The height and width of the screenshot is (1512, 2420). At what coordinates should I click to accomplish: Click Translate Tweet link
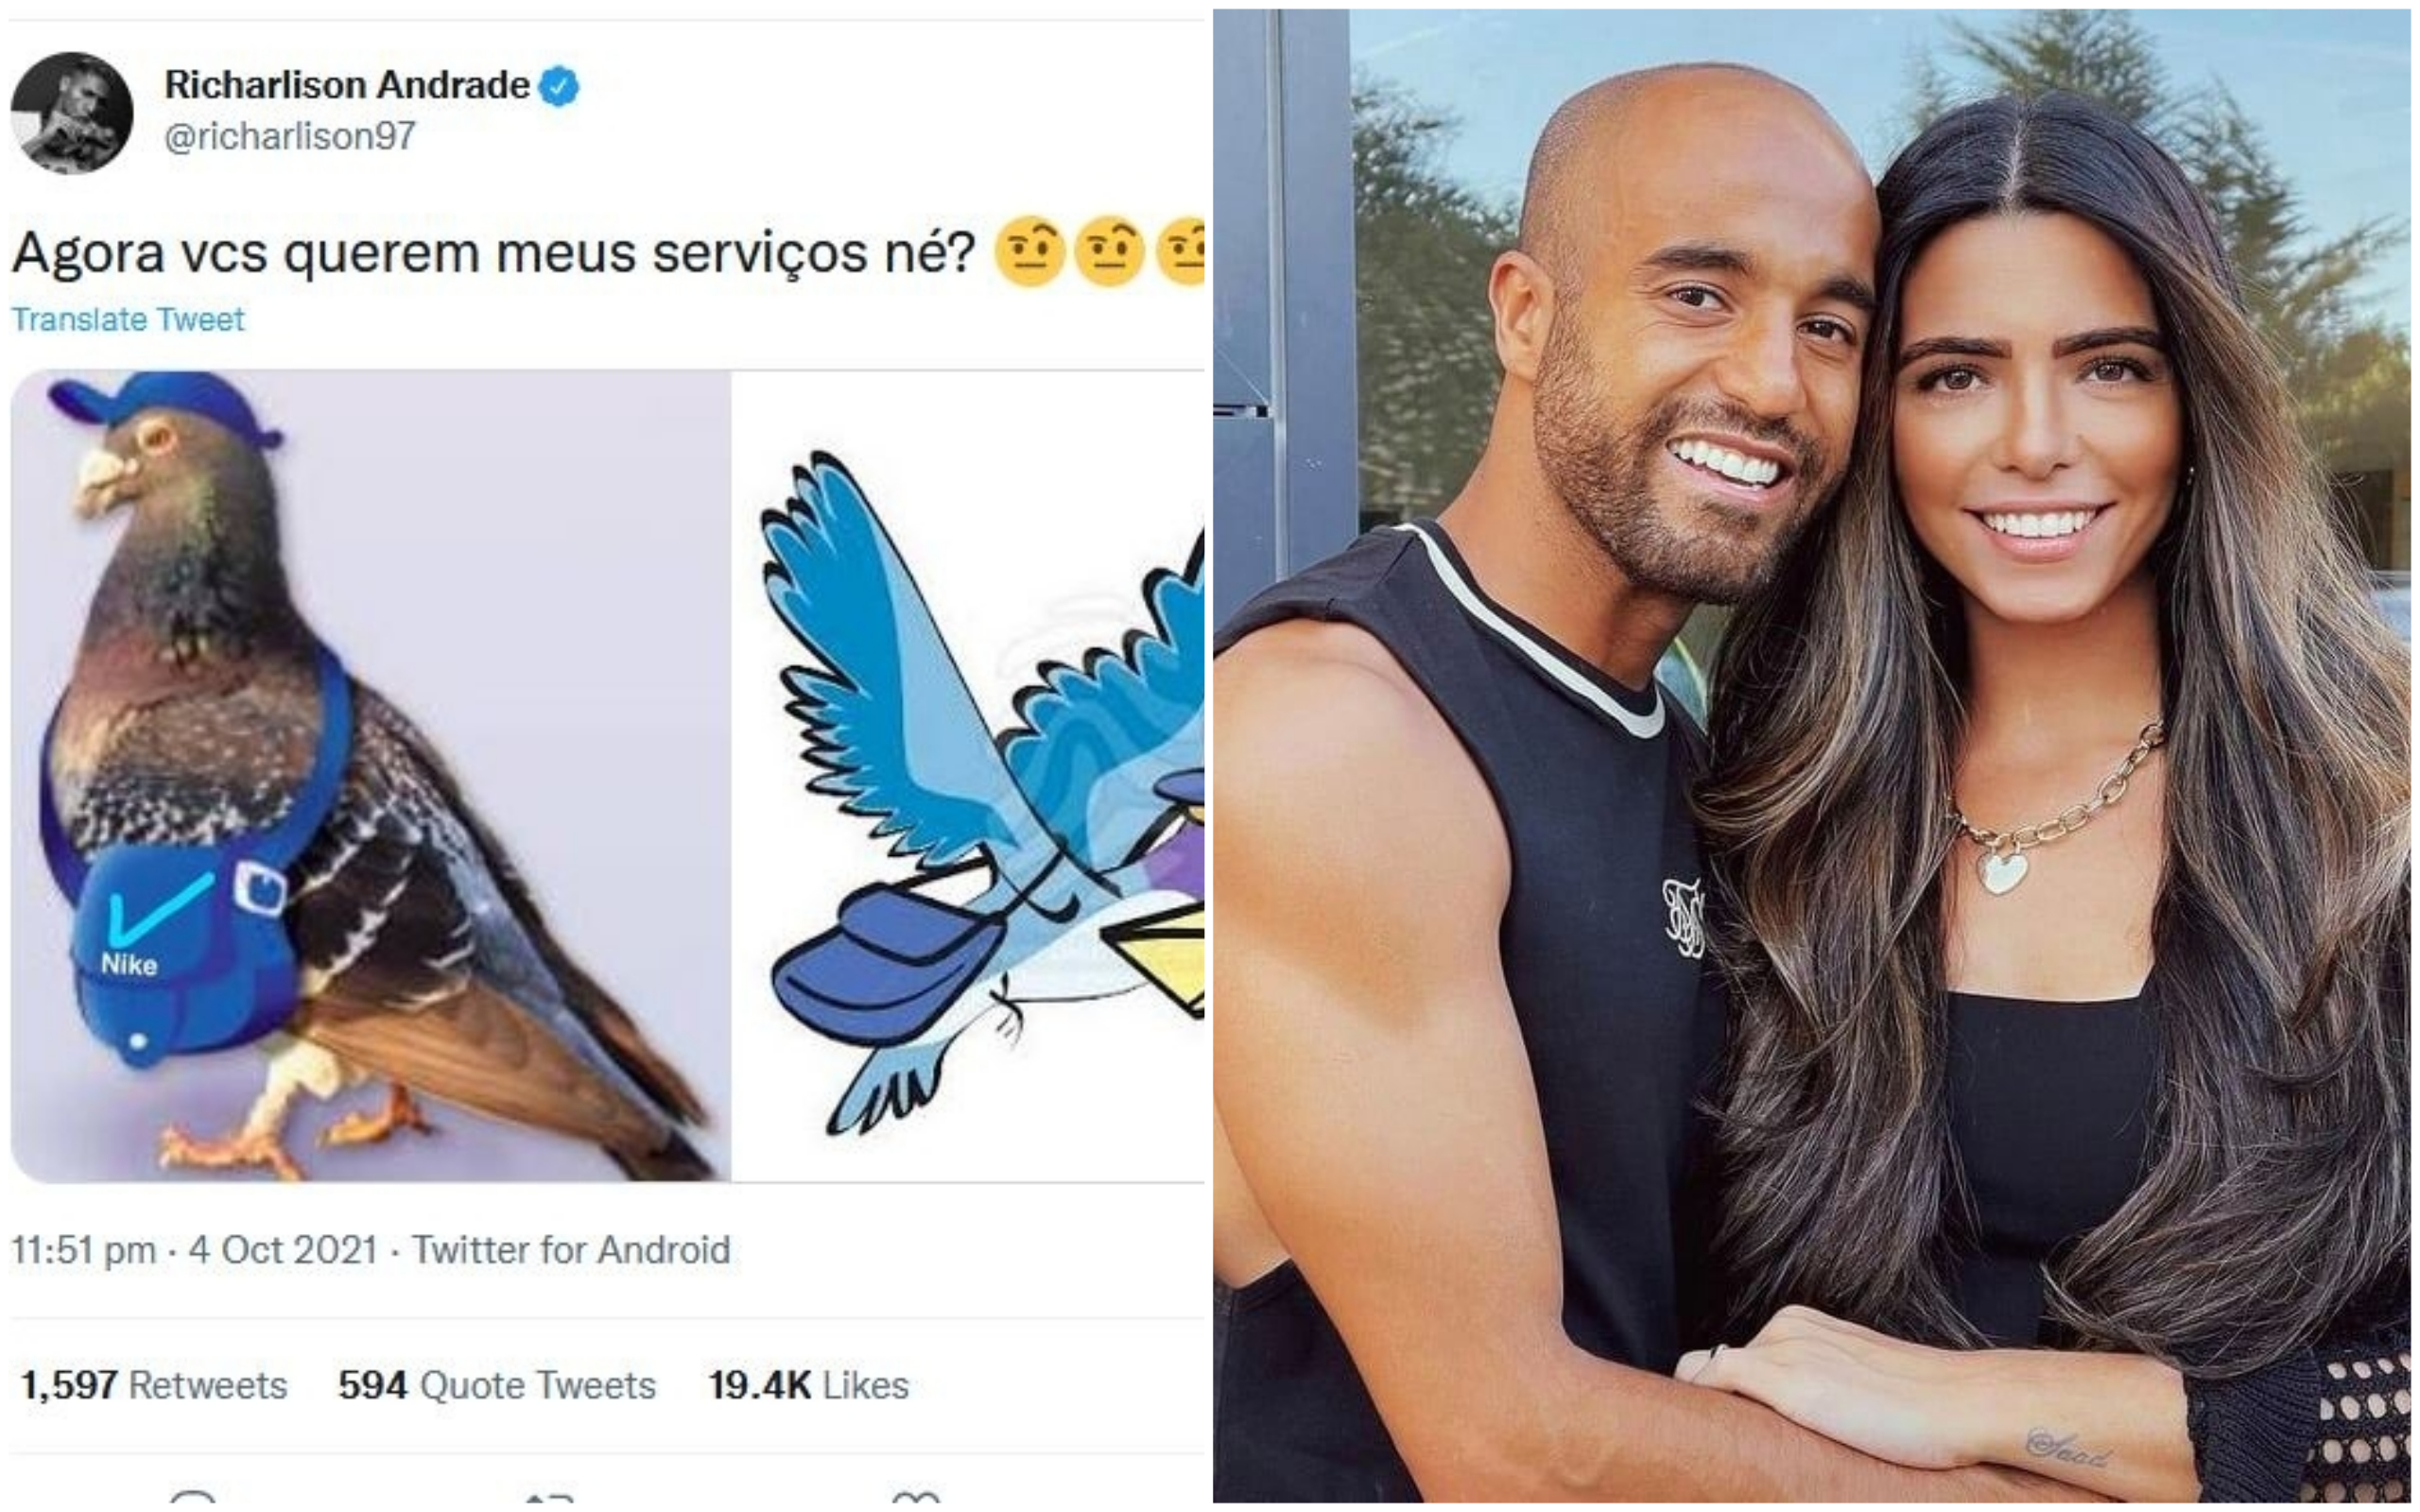tap(128, 319)
